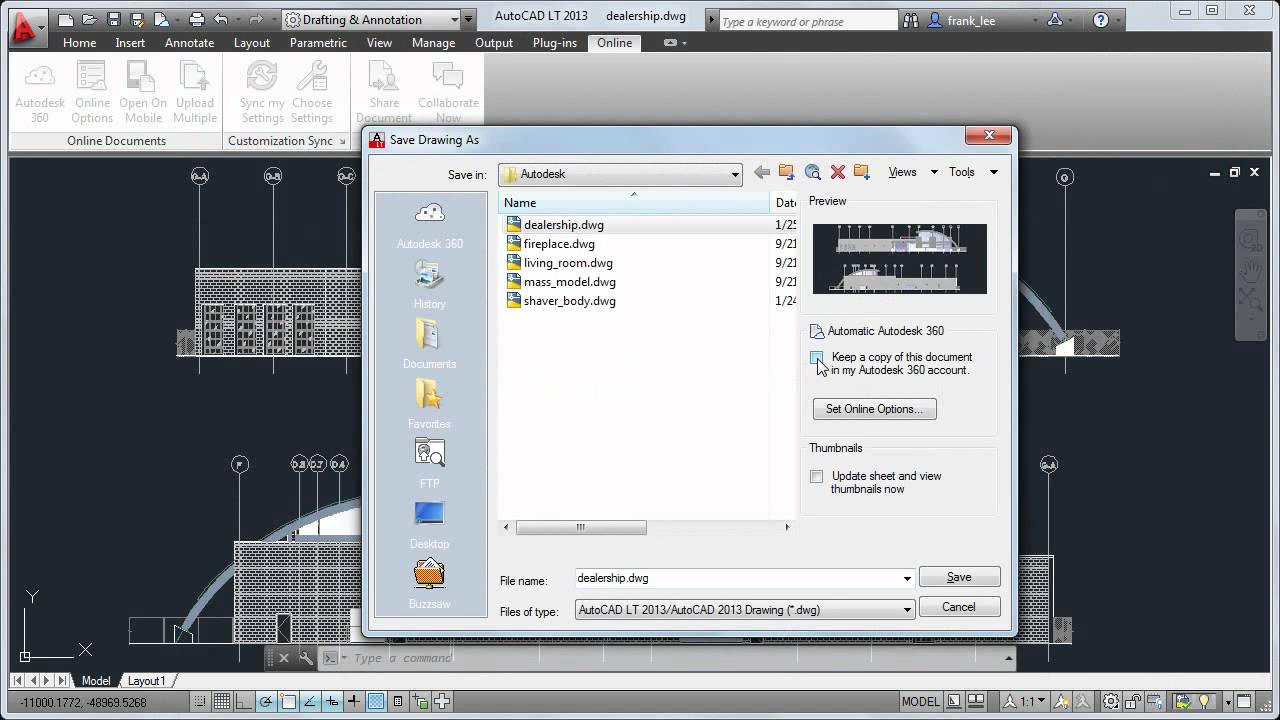Switch to the Layout1 tab
The image size is (1280, 720).
[146, 681]
